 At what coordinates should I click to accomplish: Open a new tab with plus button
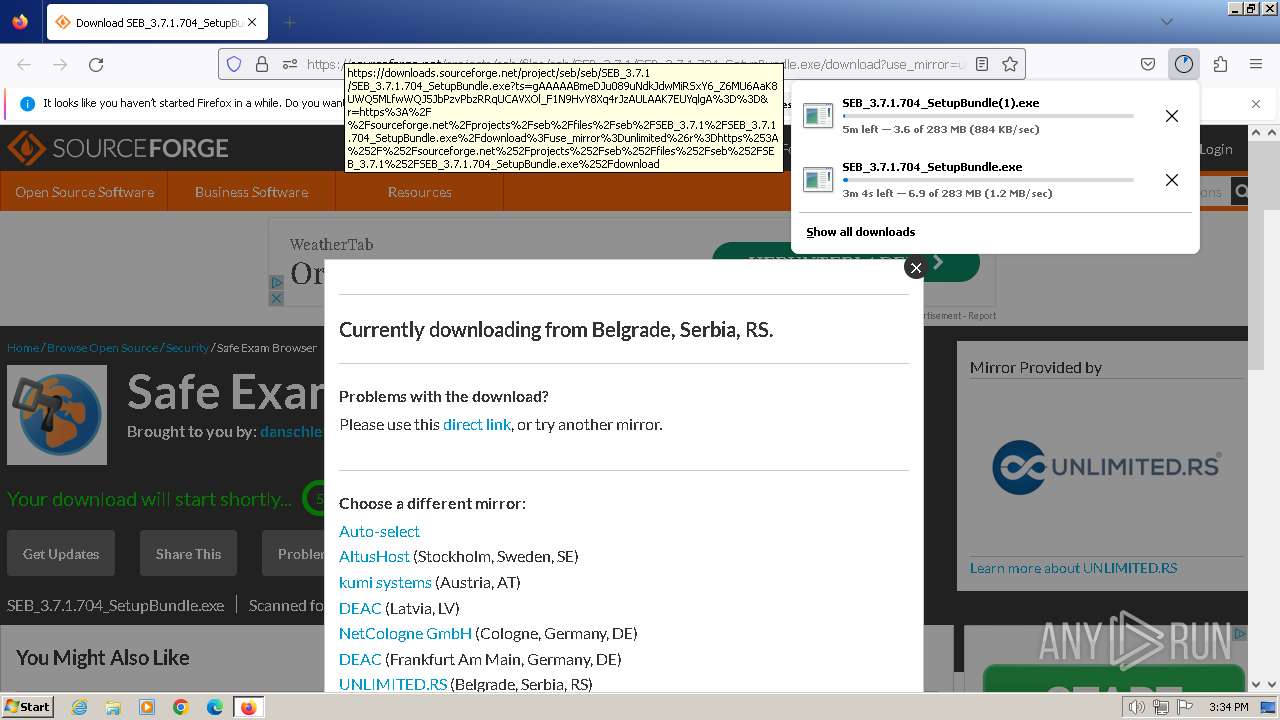[x=289, y=22]
